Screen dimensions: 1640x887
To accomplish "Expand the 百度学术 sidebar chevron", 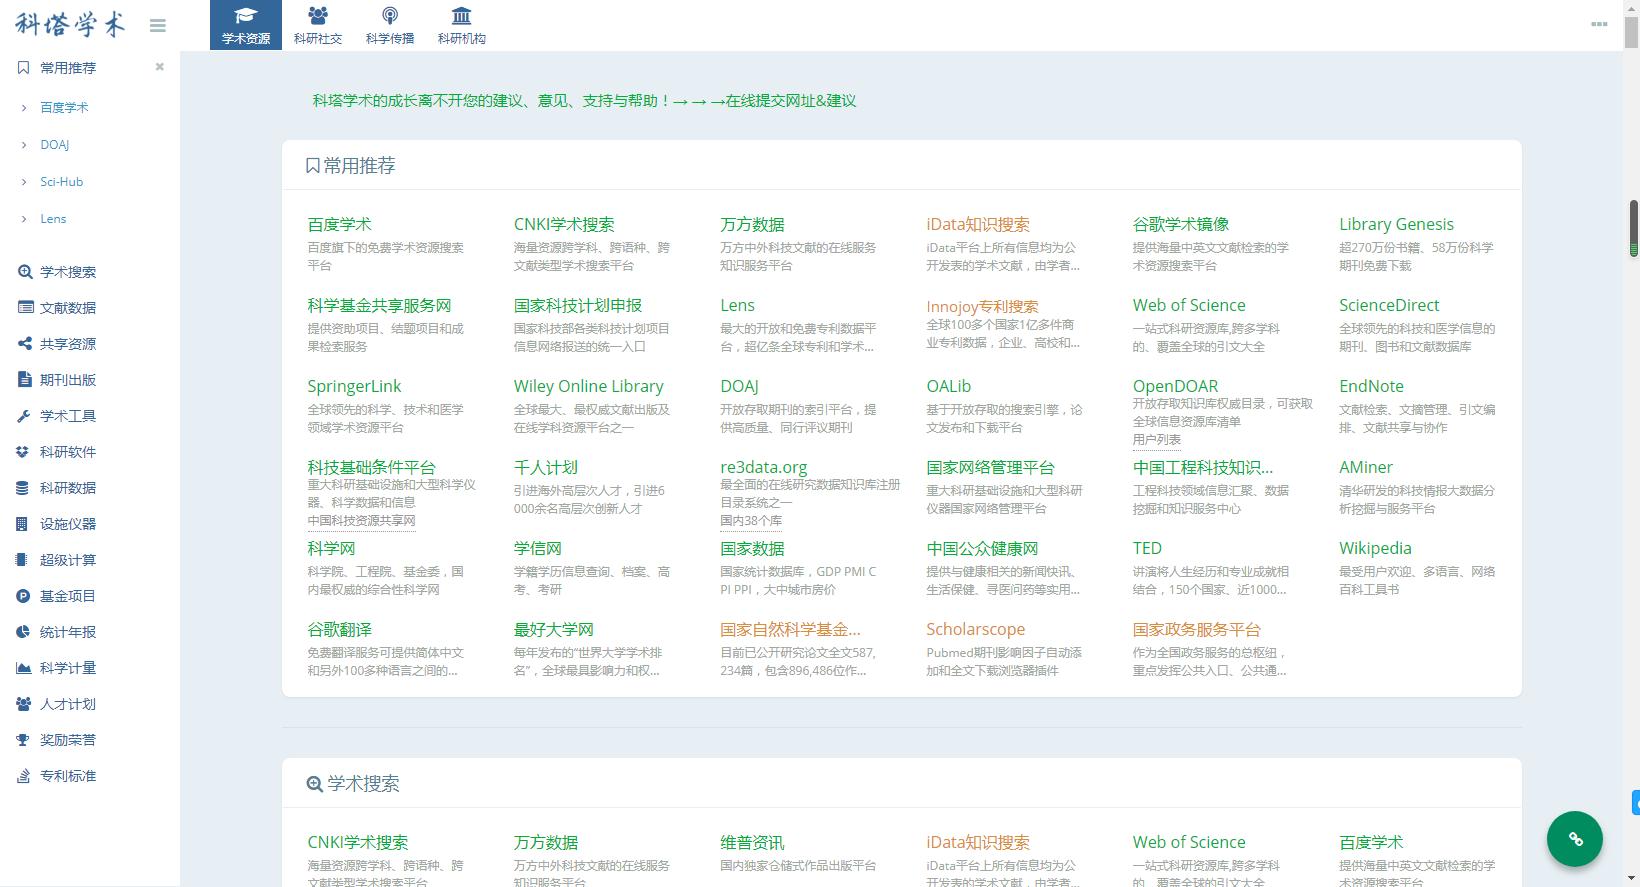I will coord(24,107).
